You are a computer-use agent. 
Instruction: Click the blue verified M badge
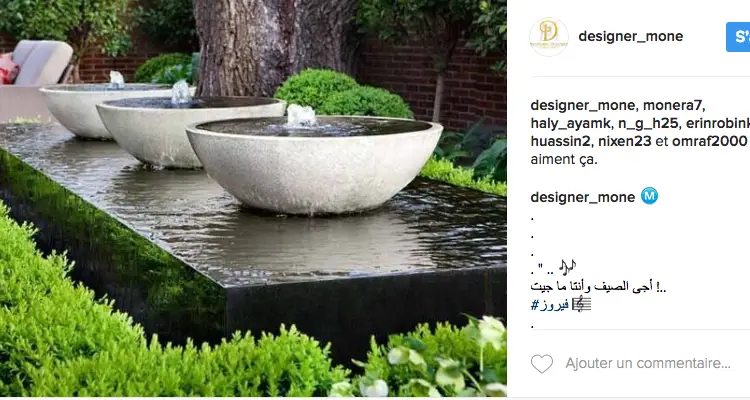(x=649, y=196)
